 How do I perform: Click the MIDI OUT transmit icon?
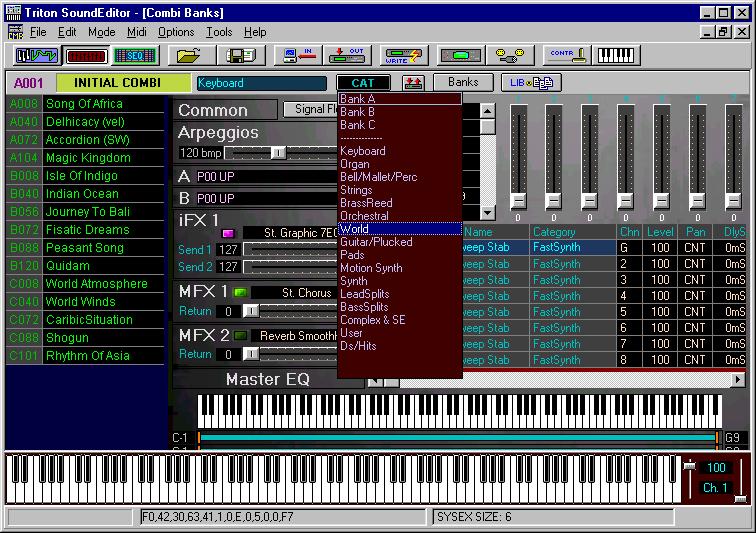349,56
